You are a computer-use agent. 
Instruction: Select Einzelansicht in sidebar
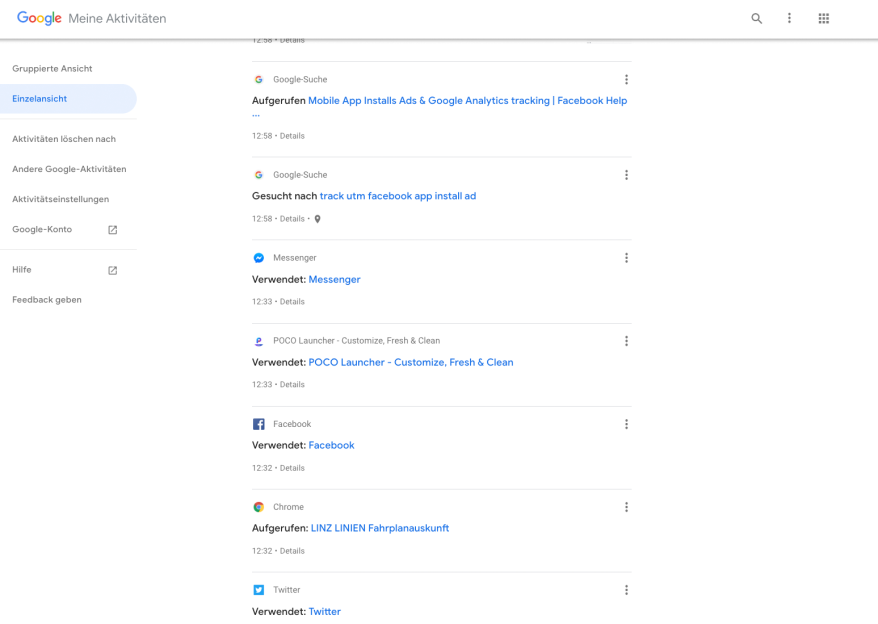coord(68,99)
